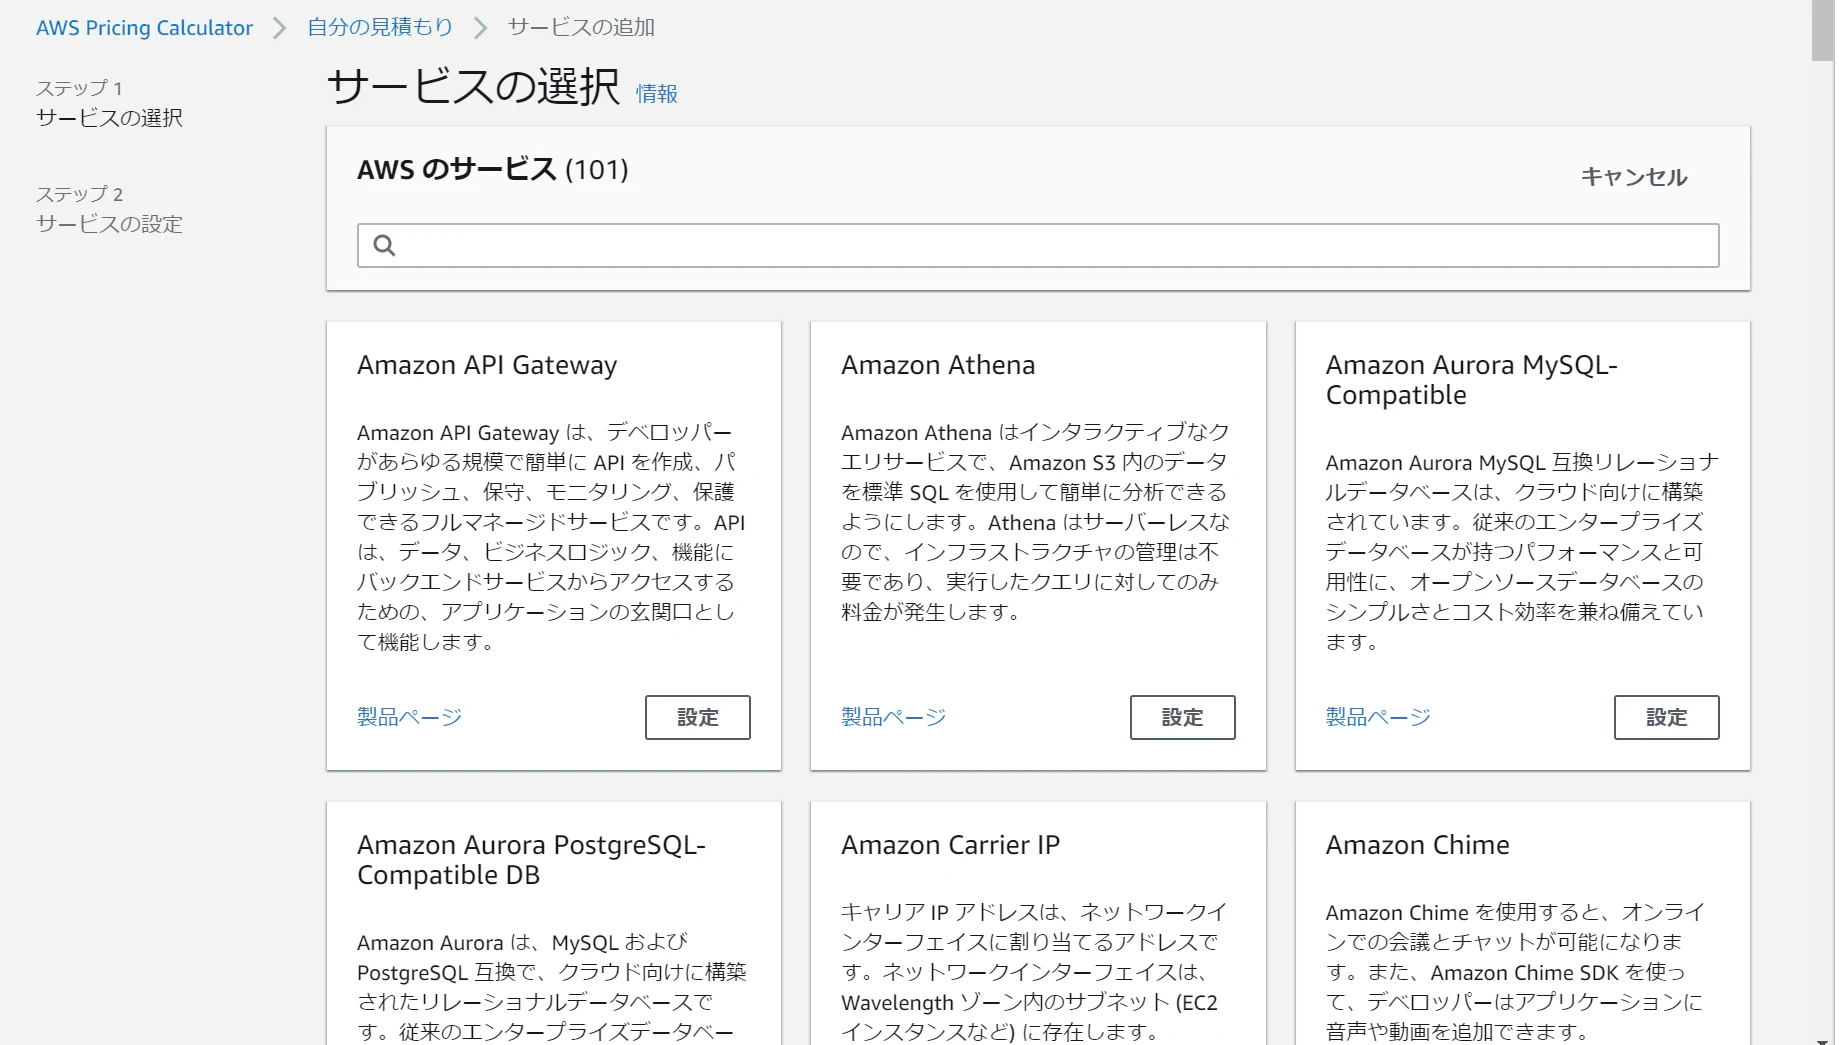Viewport: 1840px width, 1045px height.
Task: Select ステップ 1 サービスの選択 in sidebar
Action: click(109, 104)
